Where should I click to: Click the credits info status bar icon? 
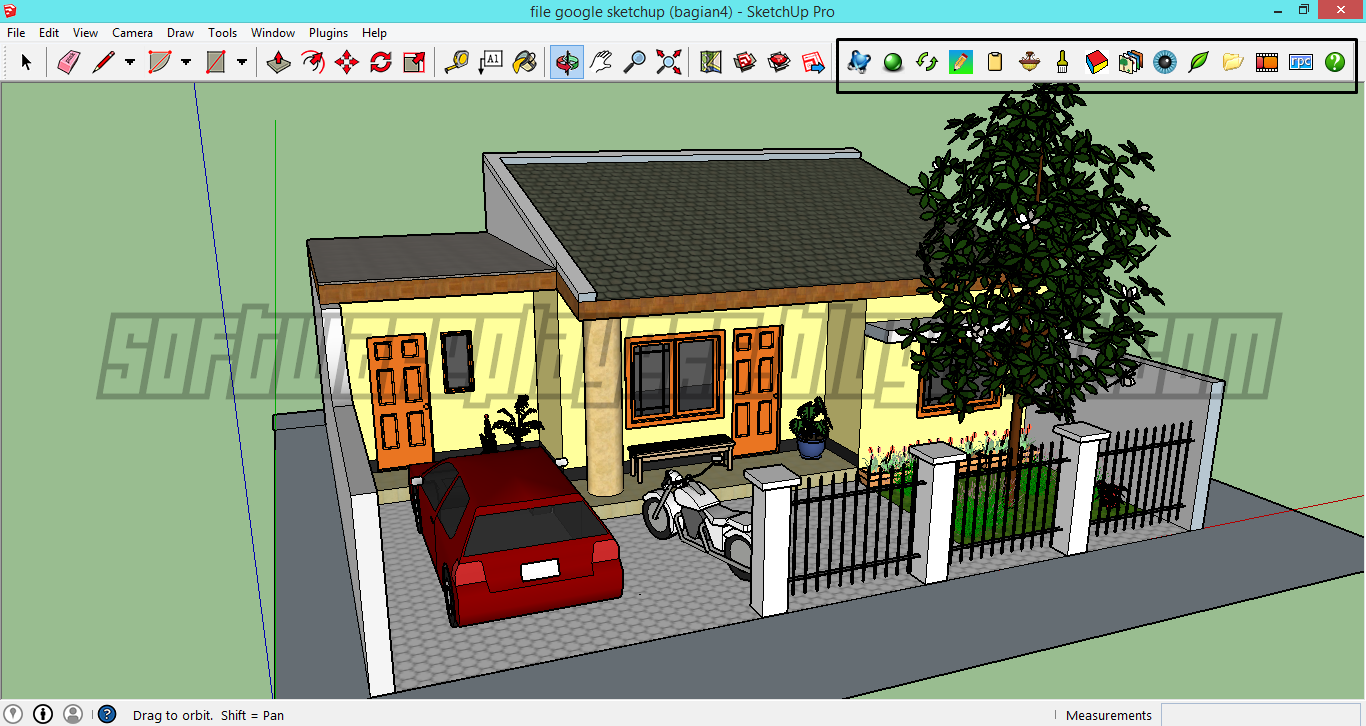[x=43, y=714]
